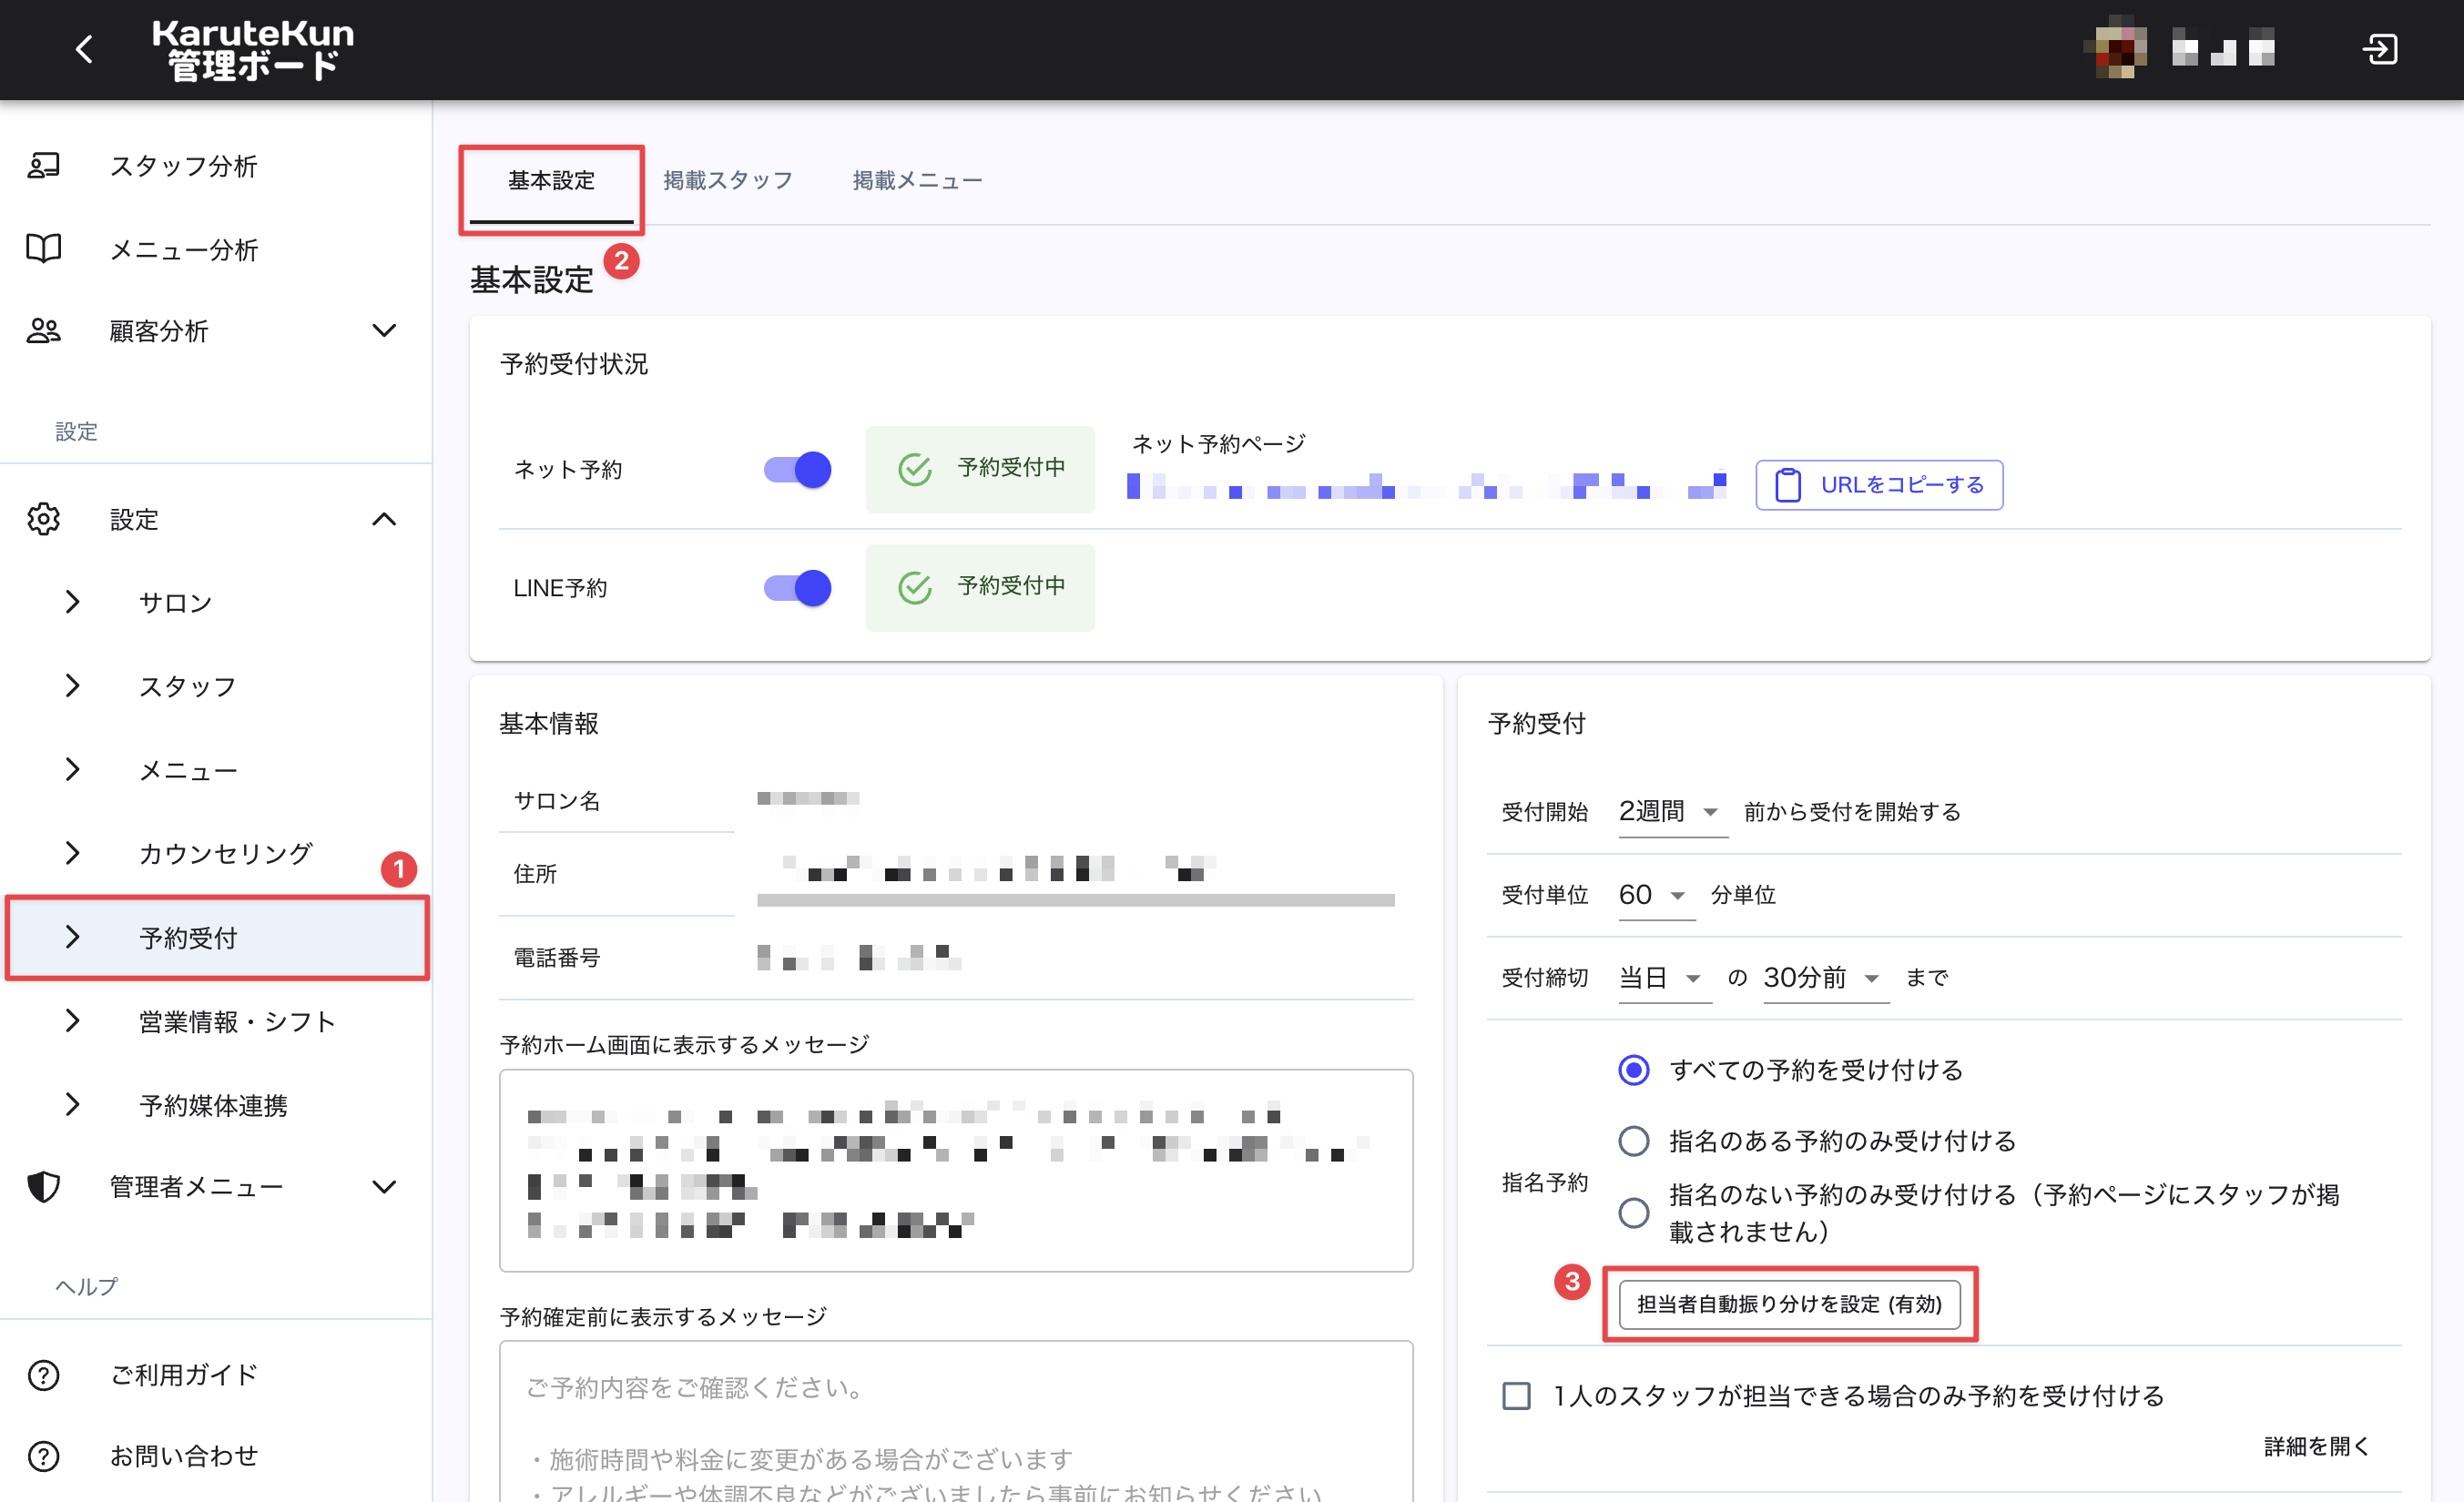Click the メニュー分析 book icon

click(43, 248)
